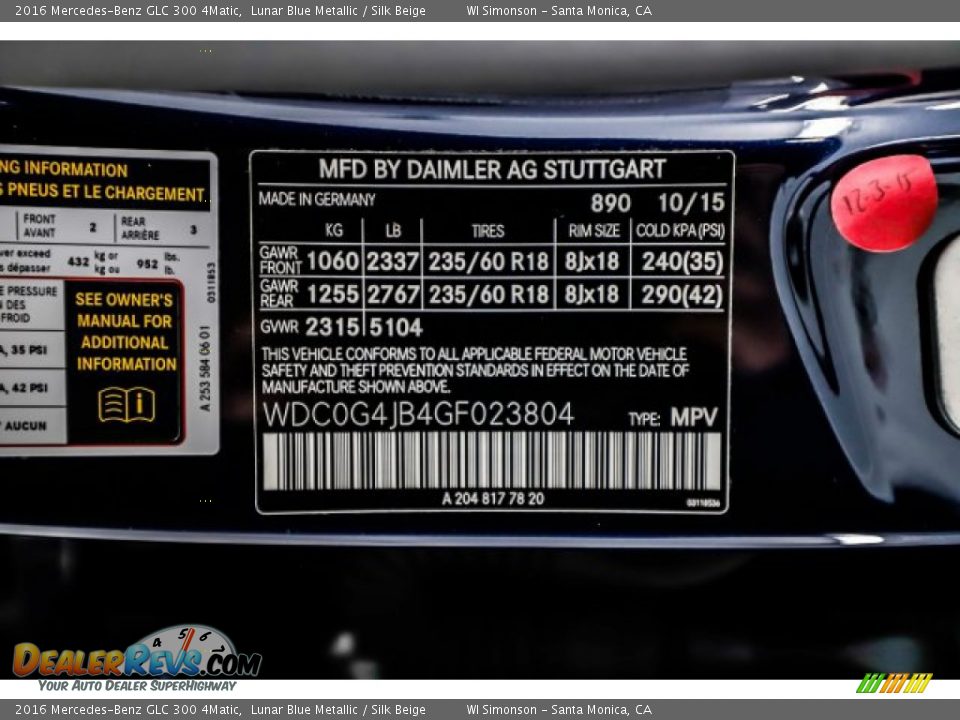Click the bottom Lunar Blue Metallic / Silk Beige caption
The image size is (960, 720).
click(338, 710)
